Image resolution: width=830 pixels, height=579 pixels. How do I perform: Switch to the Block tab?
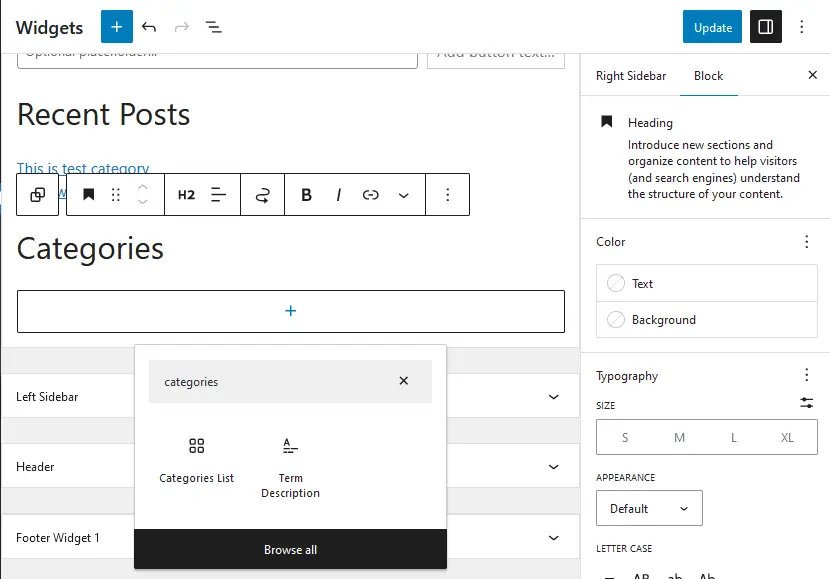tap(708, 76)
